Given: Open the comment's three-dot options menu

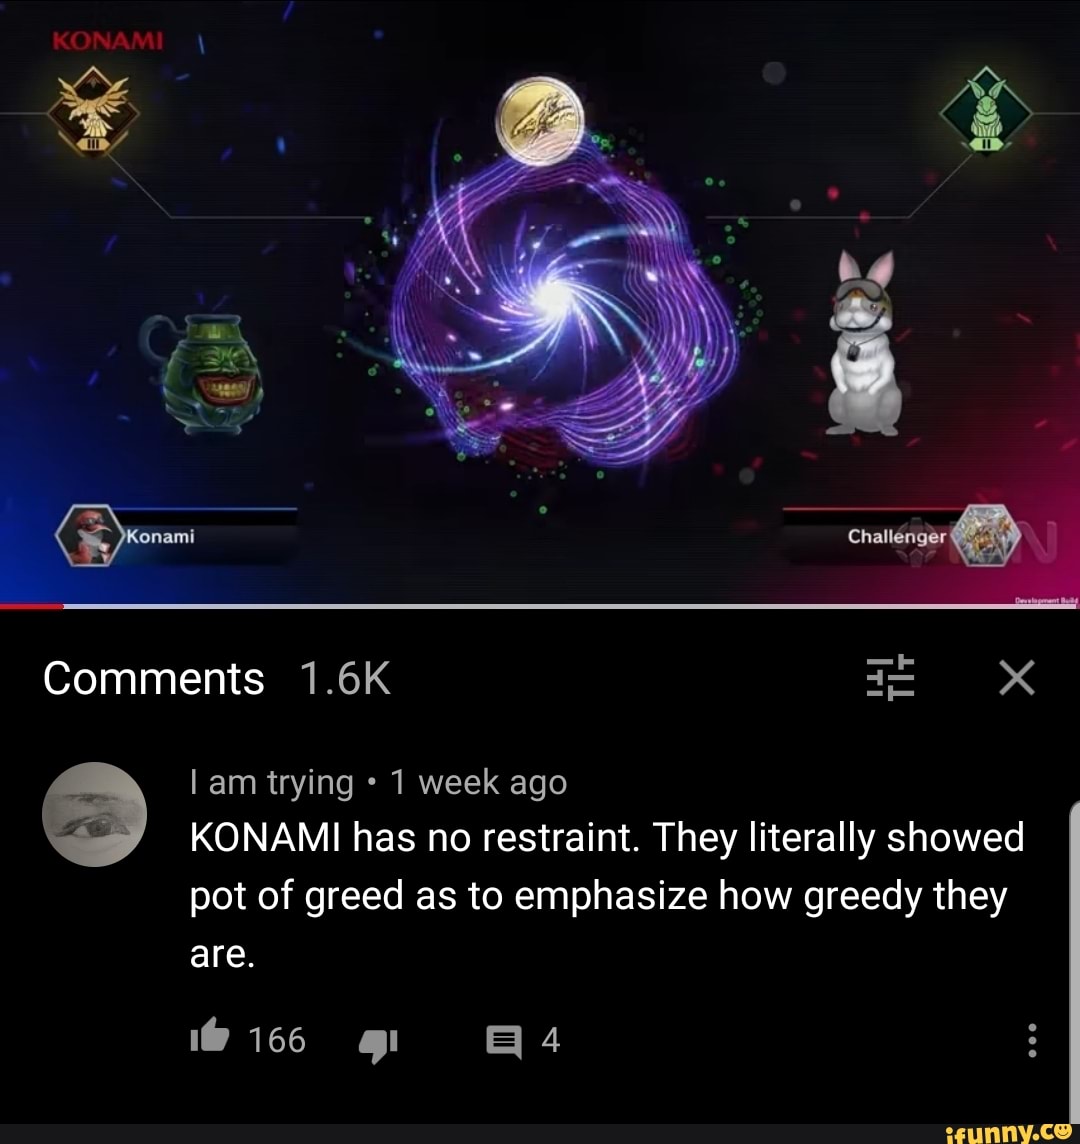Looking at the screenshot, I should tap(1032, 1040).
